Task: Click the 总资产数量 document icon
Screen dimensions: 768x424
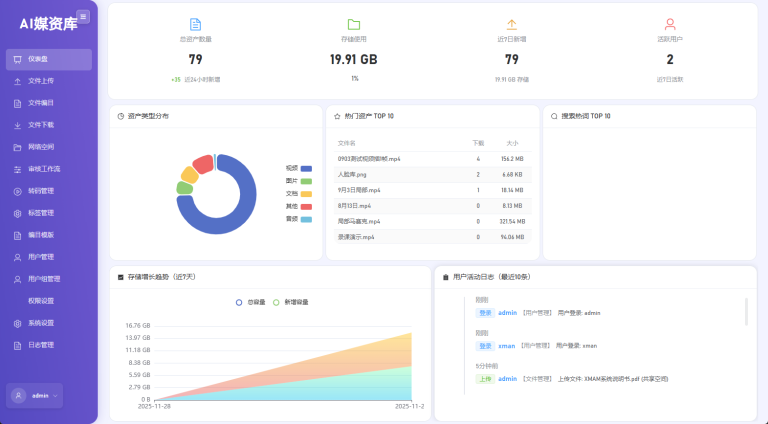Action: (x=195, y=24)
